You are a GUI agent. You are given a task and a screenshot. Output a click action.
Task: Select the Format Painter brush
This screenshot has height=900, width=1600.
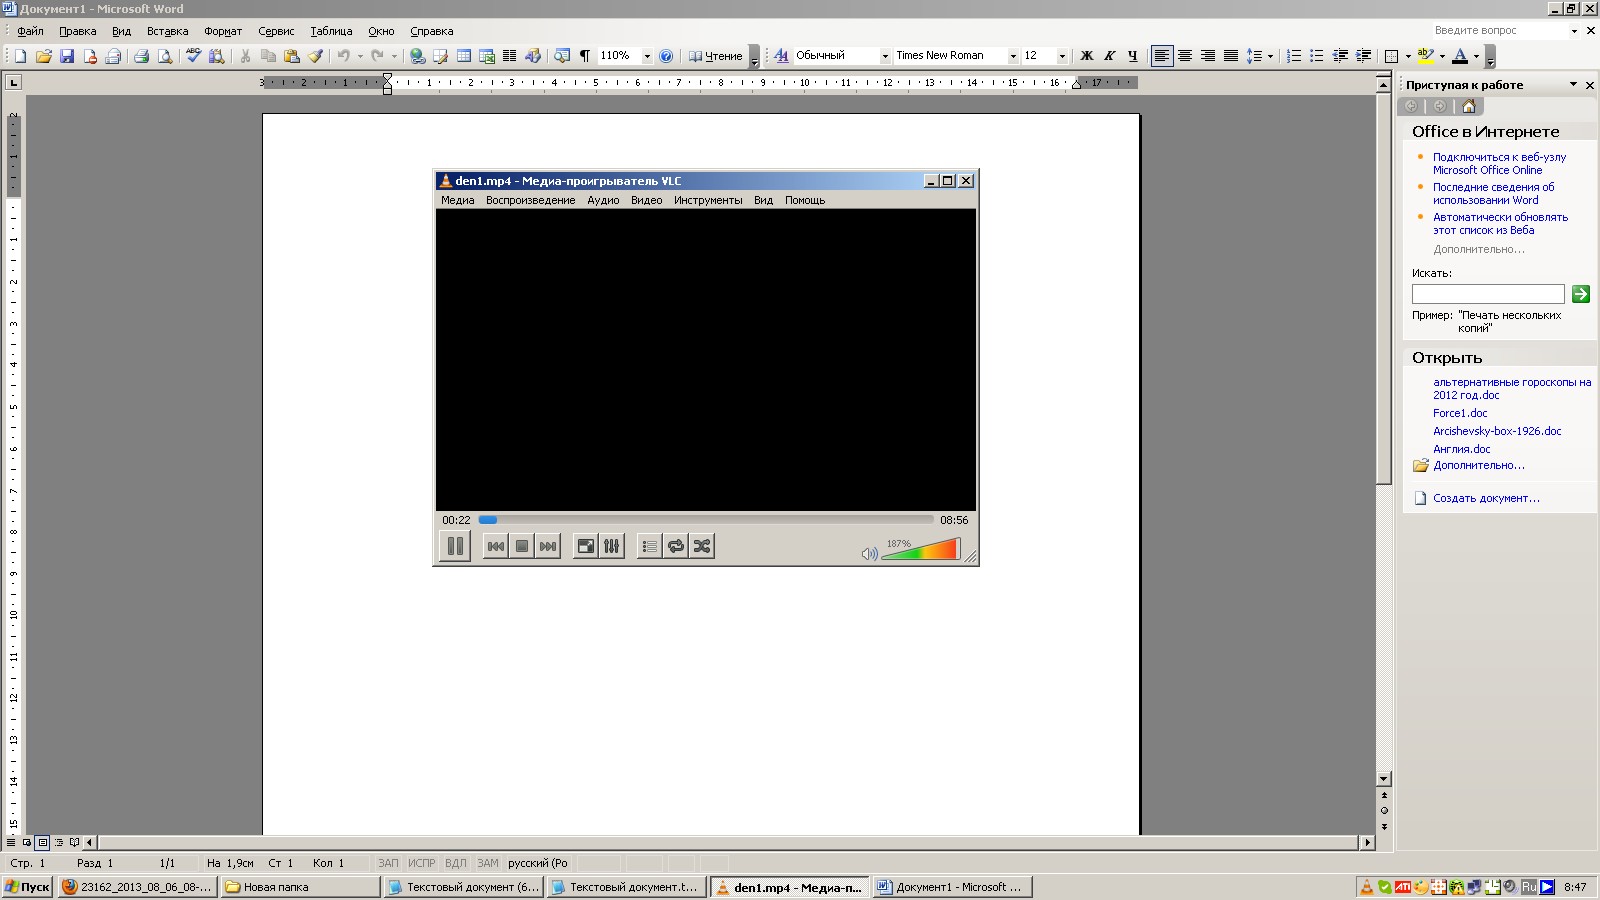click(x=315, y=56)
